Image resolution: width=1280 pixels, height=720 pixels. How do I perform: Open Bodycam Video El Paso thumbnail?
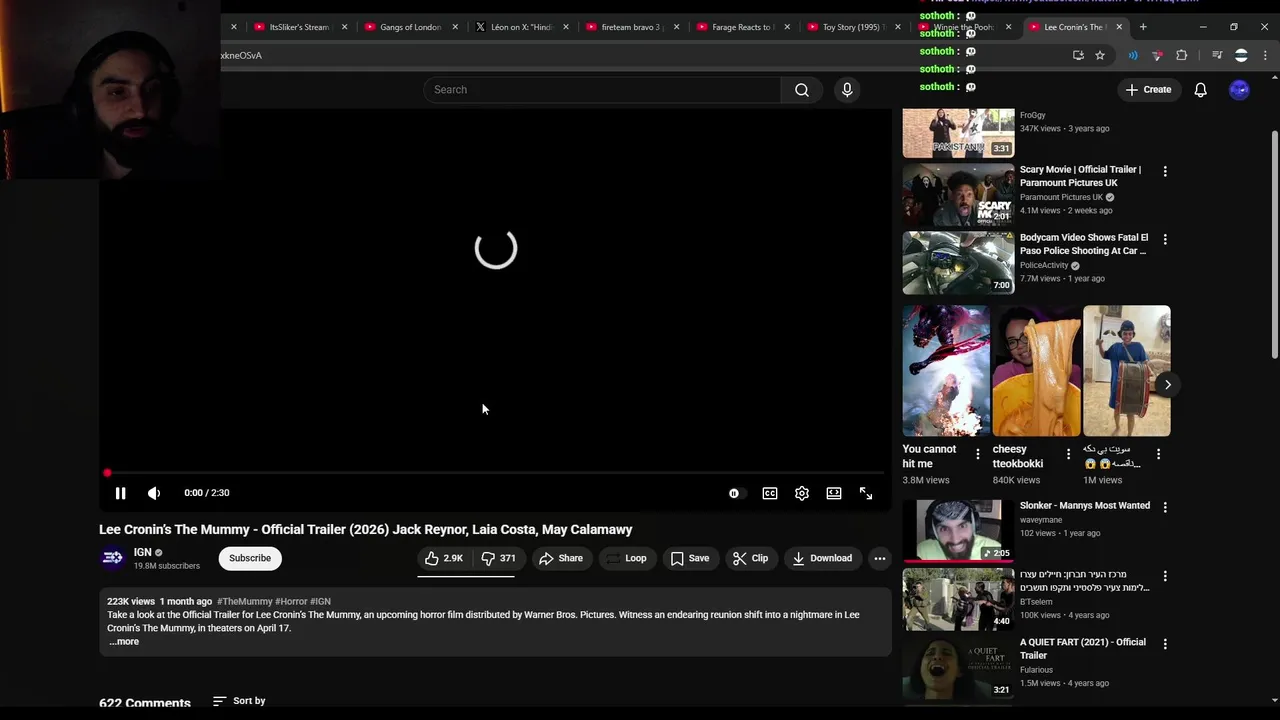click(959, 263)
